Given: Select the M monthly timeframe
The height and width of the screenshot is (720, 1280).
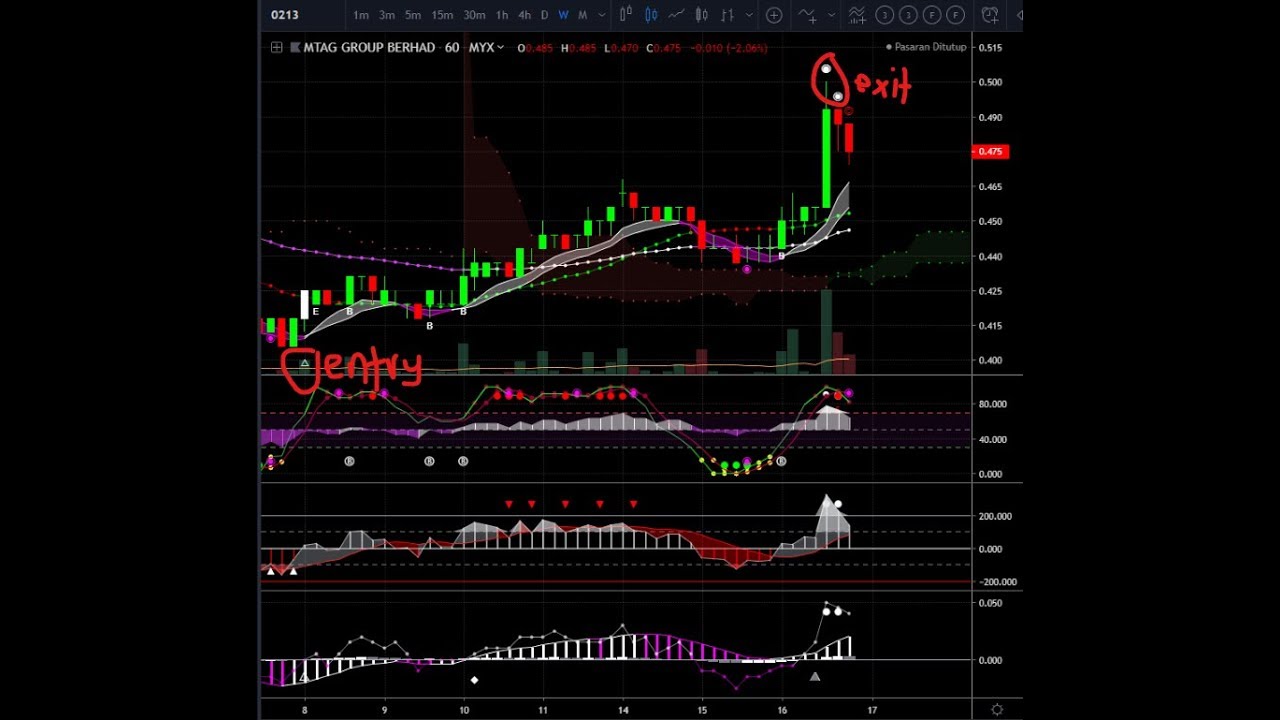Looking at the screenshot, I should (x=583, y=15).
